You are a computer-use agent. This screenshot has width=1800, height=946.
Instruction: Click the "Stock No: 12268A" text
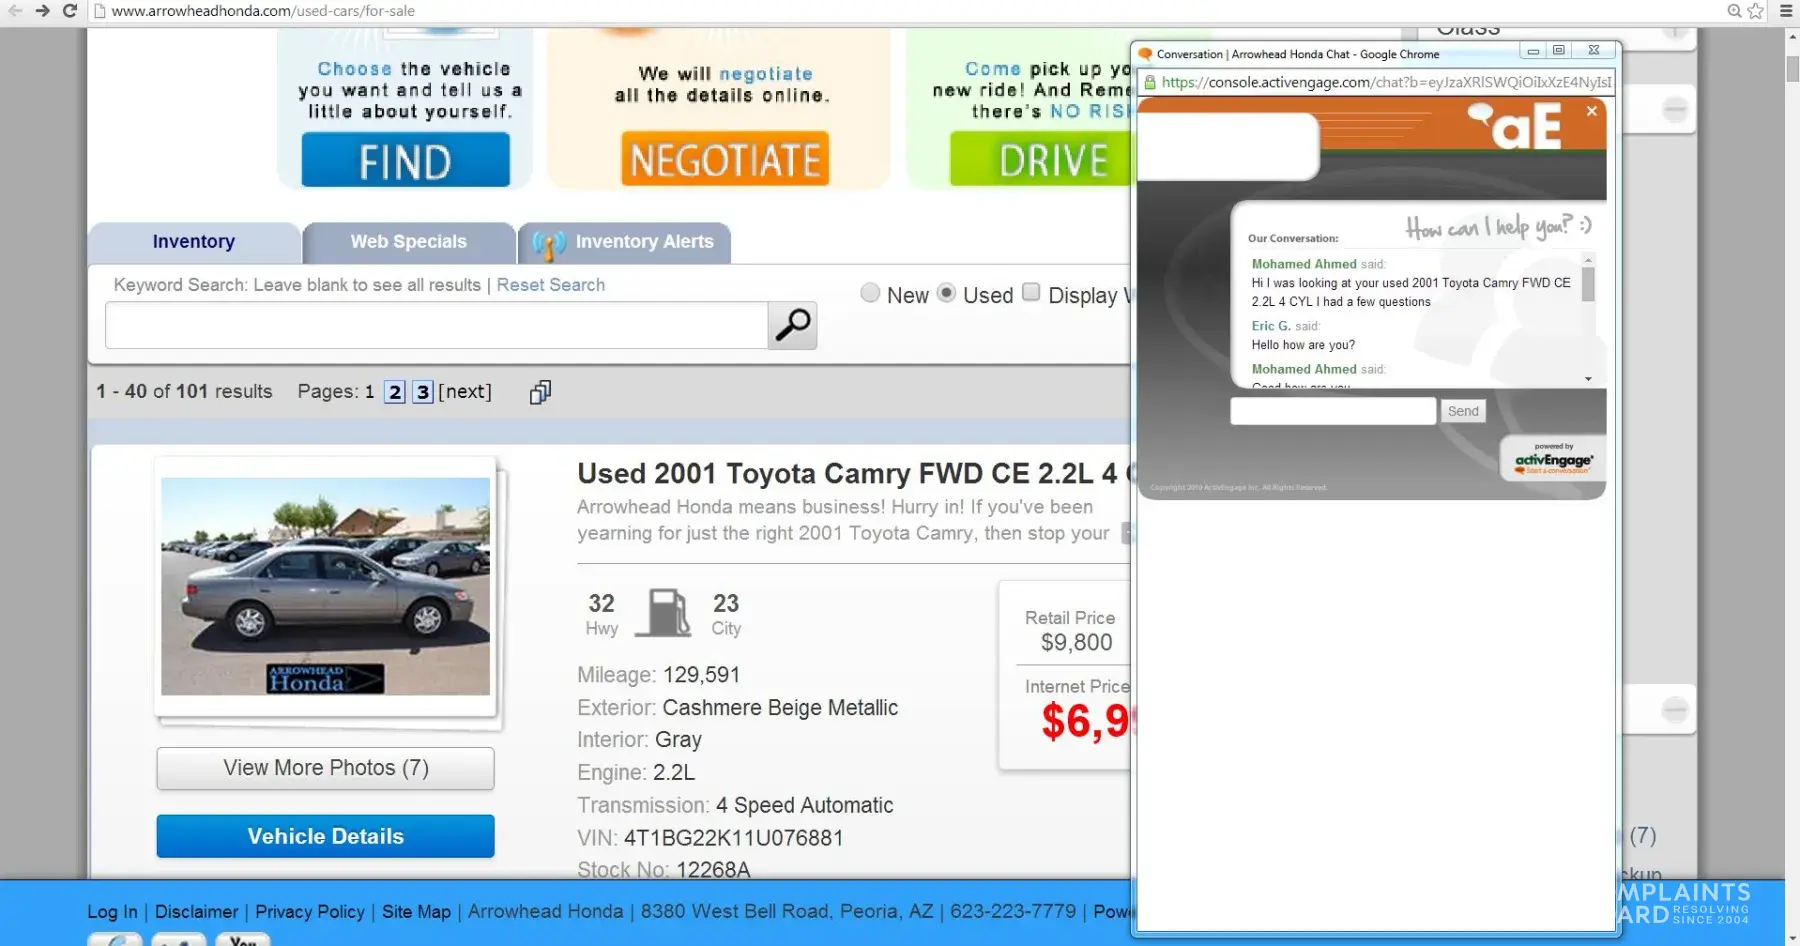(x=663, y=869)
